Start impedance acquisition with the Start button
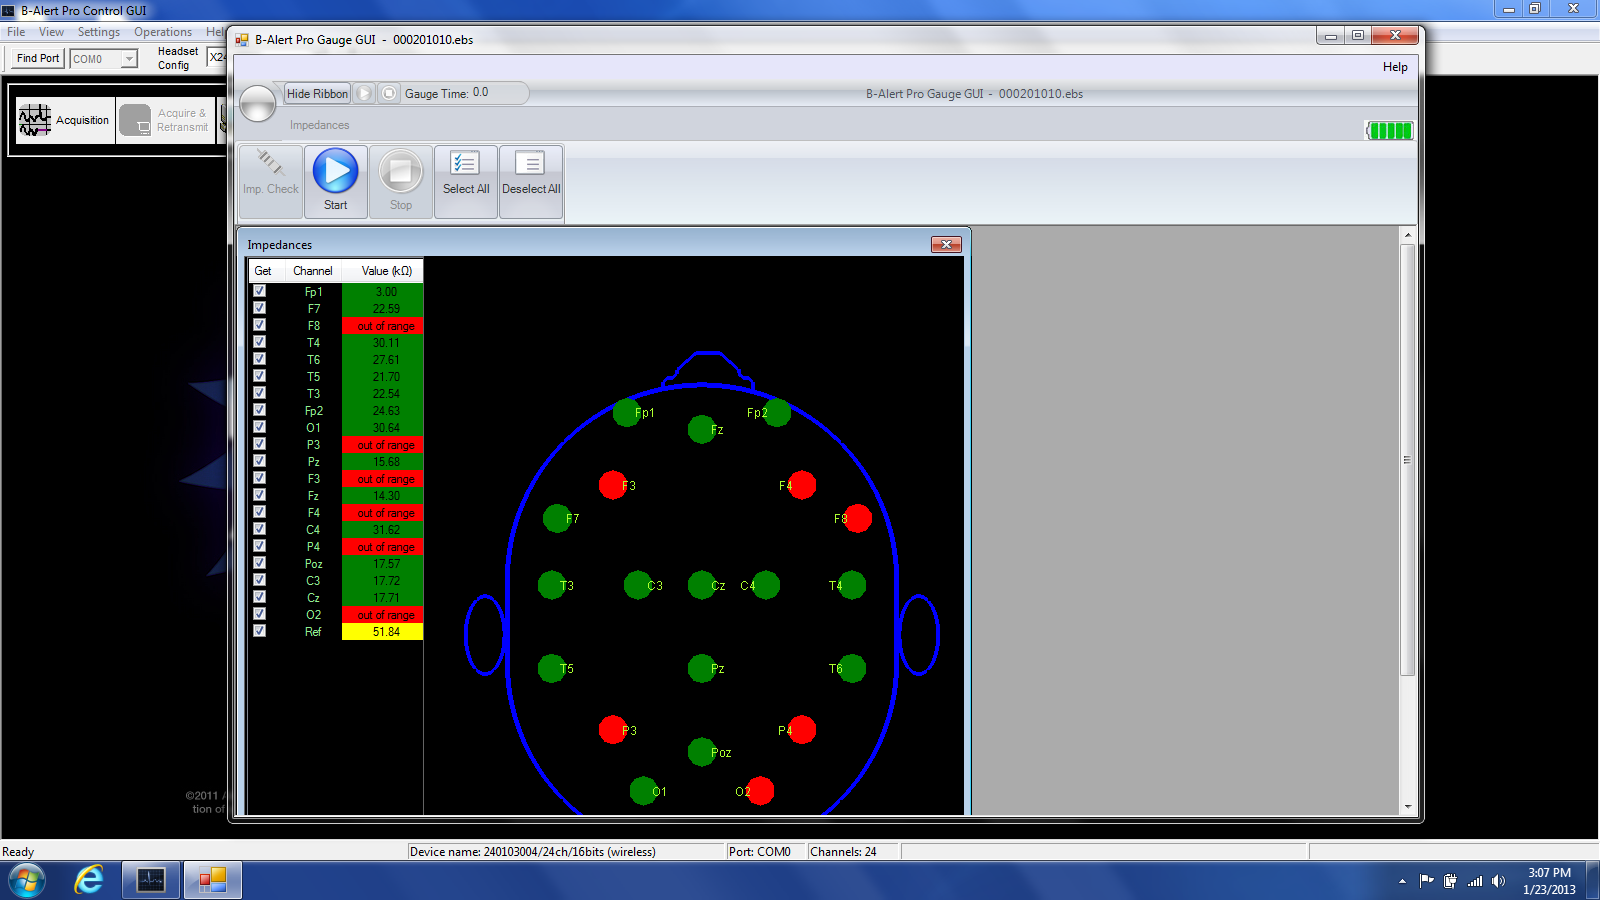The width and height of the screenshot is (1600, 900). (x=335, y=181)
